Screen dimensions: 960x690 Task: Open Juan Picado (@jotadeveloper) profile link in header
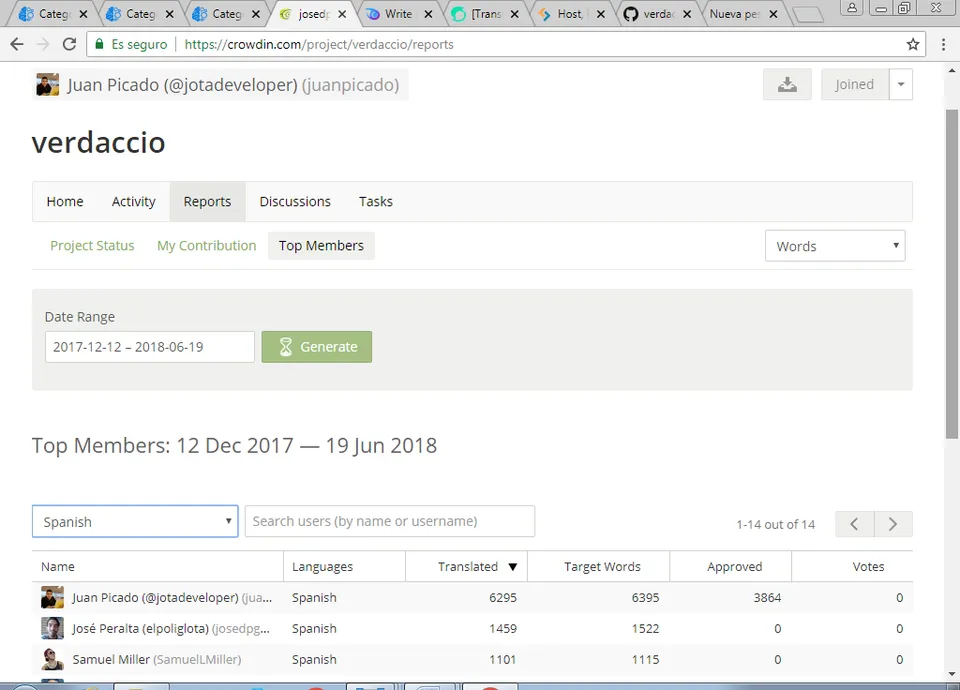[233, 84]
